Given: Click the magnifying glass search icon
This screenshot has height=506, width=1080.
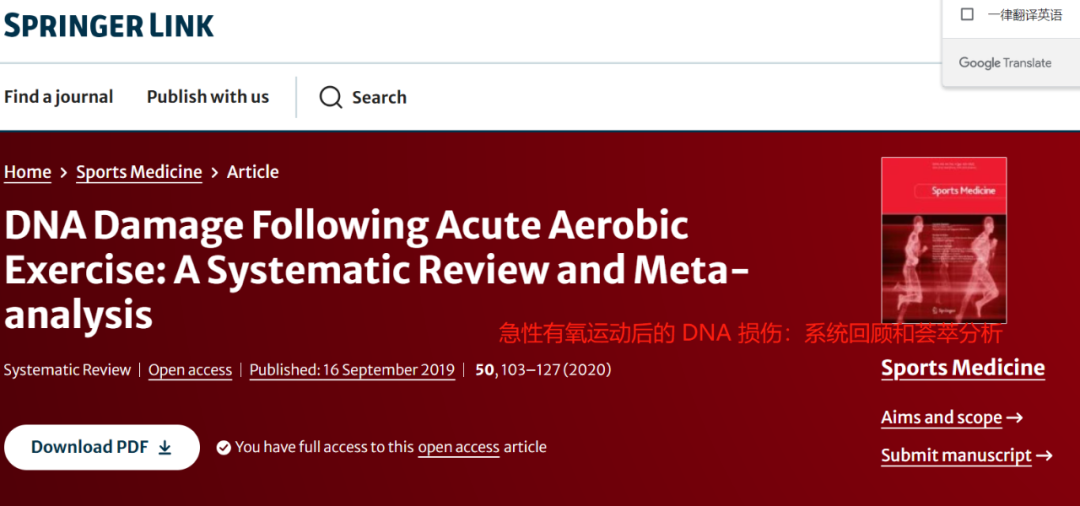Looking at the screenshot, I should click(x=331, y=97).
